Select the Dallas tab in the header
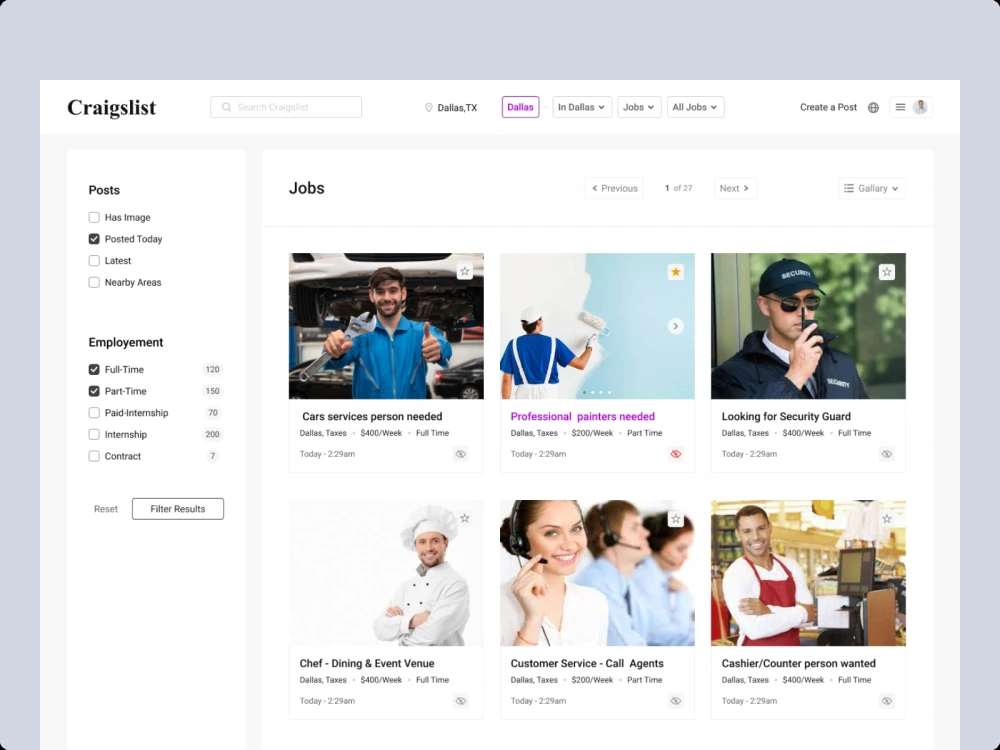This screenshot has height=750, width=1000. pyautogui.click(x=520, y=106)
